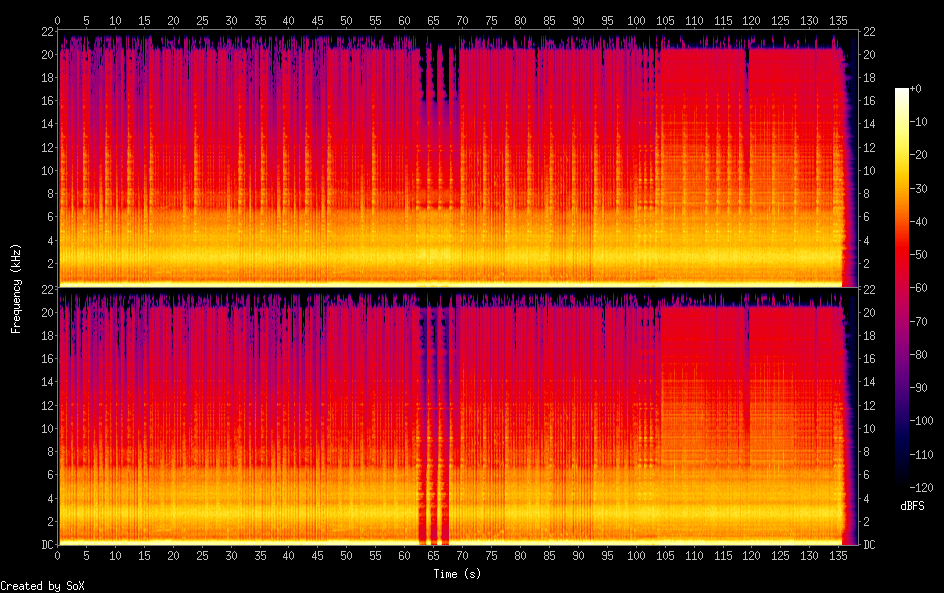Click the DC label on the right frequency axis
This screenshot has height=593, width=944.
pyautogui.click(x=870, y=545)
